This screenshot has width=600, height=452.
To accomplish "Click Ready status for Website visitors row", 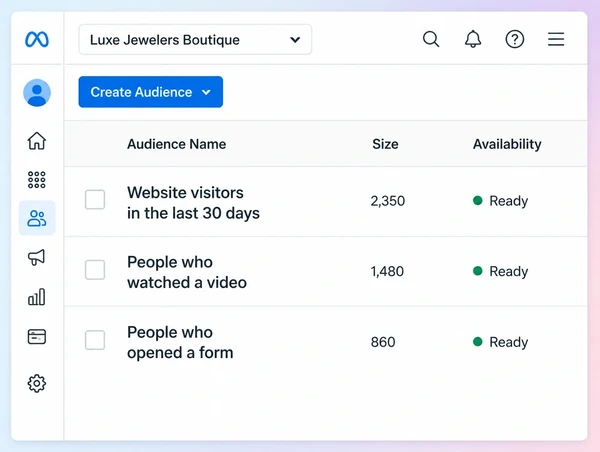I will tap(501, 201).
